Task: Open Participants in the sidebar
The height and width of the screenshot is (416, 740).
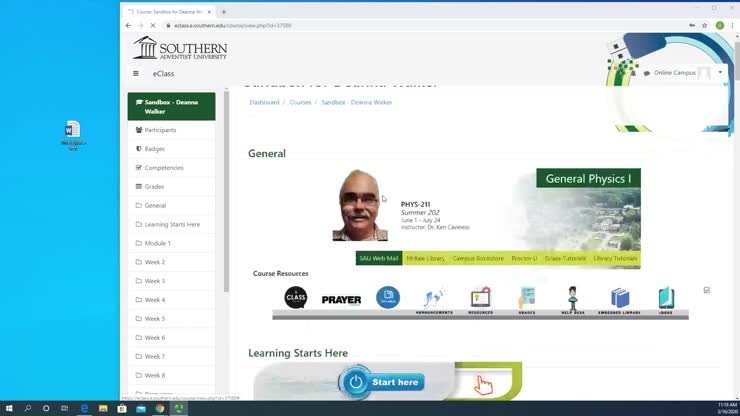Action: pos(171,130)
